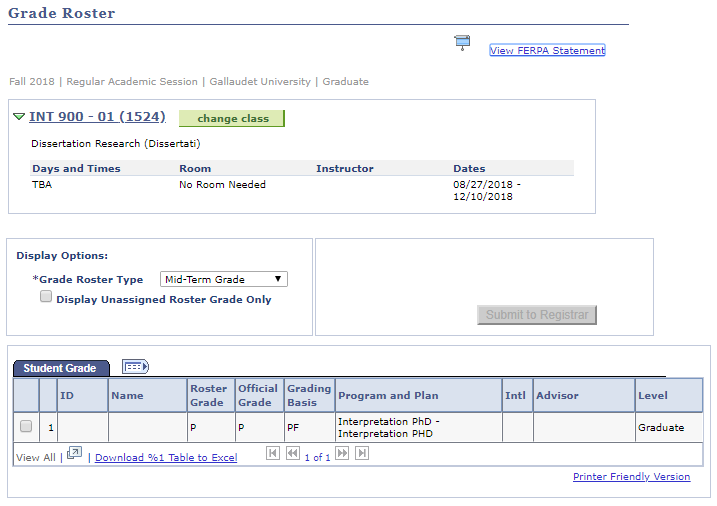This screenshot has width=717, height=506.
Task: Select the Student Grade tab
Action: 60,368
